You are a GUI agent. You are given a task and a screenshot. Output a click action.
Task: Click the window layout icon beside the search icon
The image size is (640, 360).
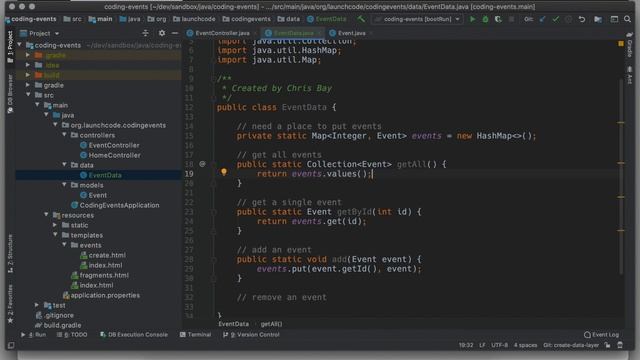(x=614, y=19)
